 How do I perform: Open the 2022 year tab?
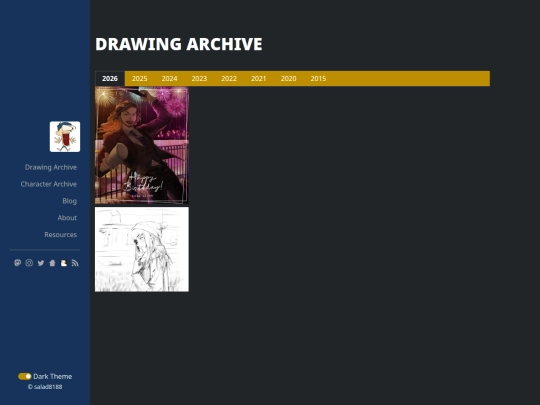point(229,79)
